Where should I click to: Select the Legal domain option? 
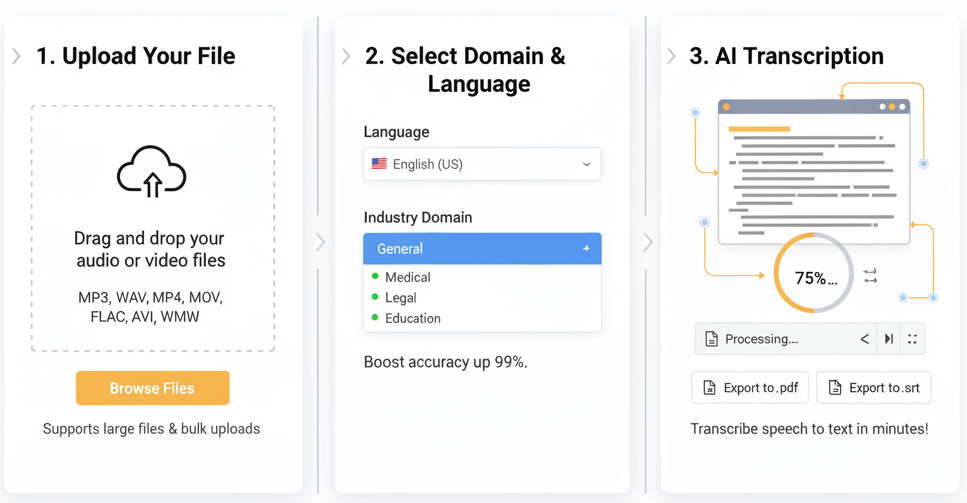pos(400,298)
